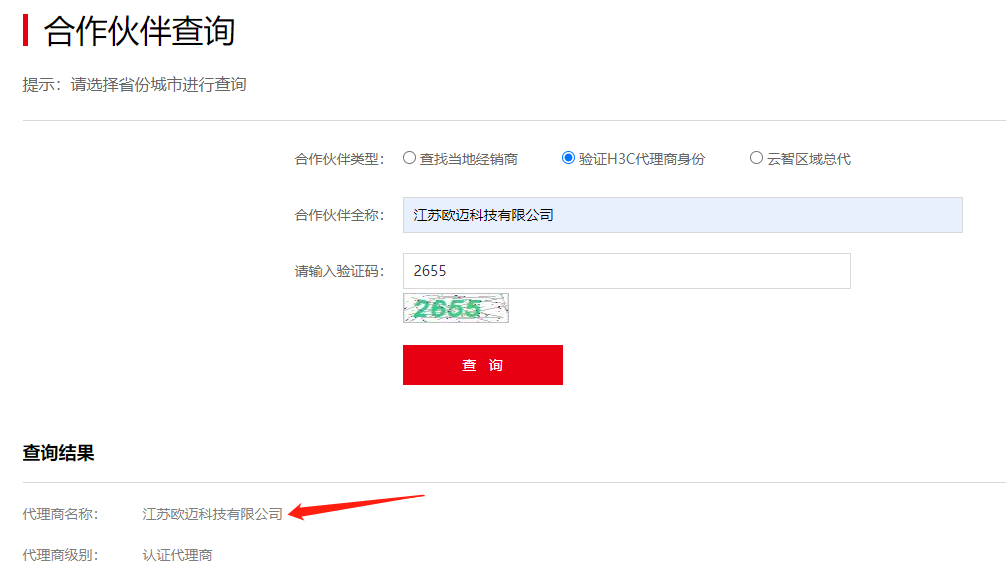The width and height of the screenshot is (1006, 580).
Task: Choose the 云智区域总代 radio button
Action: [756, 158]
